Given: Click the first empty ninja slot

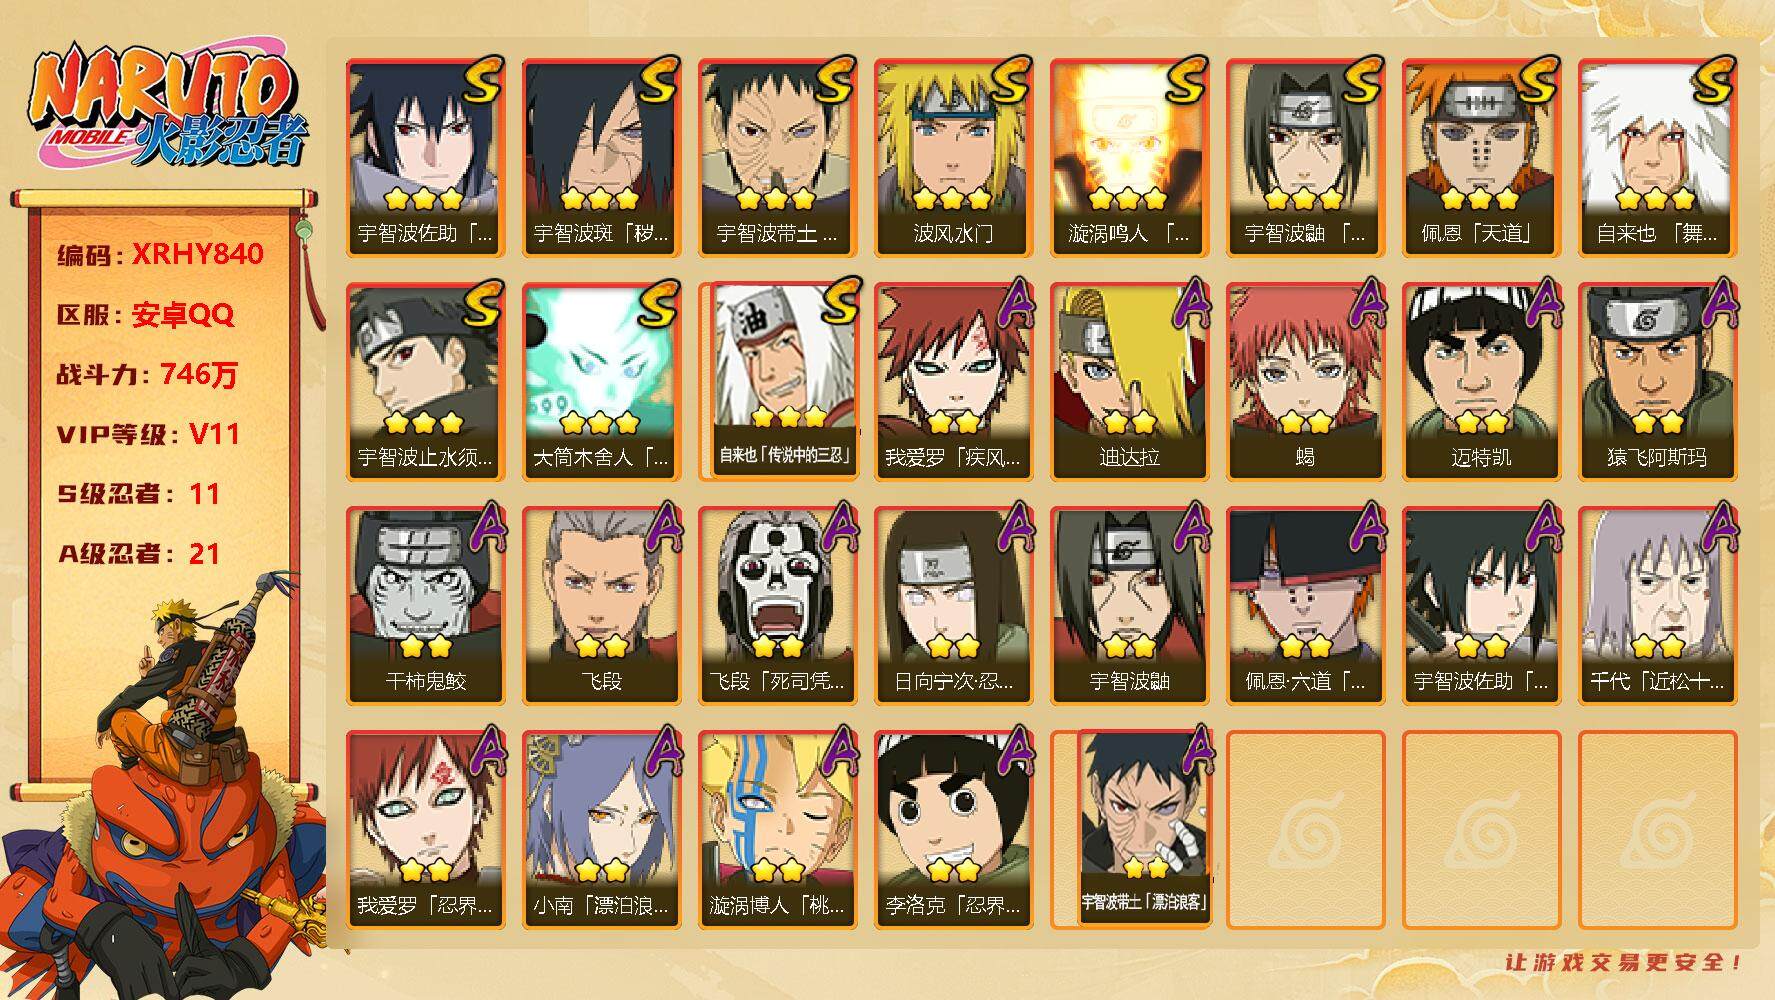Looking at the screenshot, I should pyautogui.click(x=1305, y=830).
